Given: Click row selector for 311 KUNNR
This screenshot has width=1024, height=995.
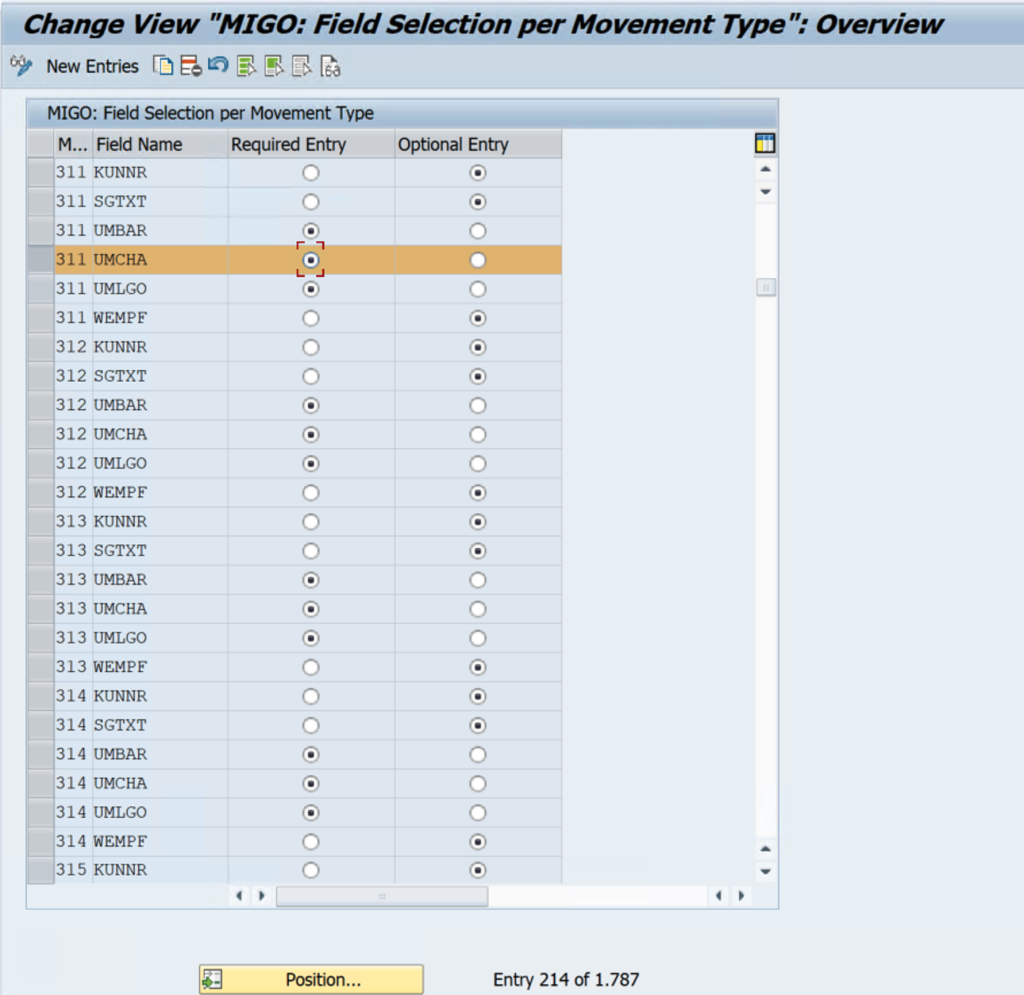Looking at the screenshot, I should point(40,173).
